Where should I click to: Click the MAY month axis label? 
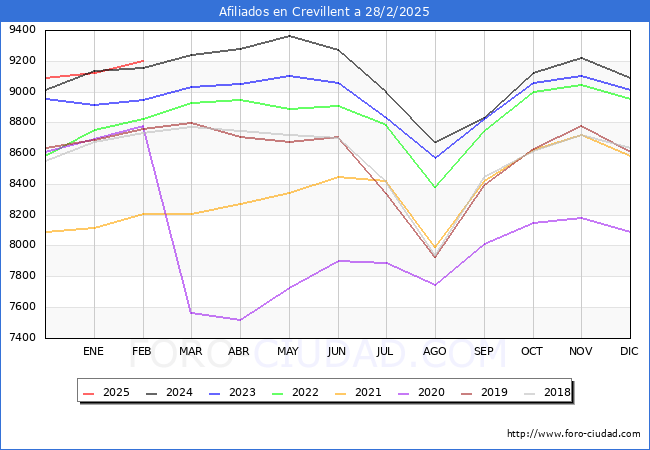tap(288, 351)
